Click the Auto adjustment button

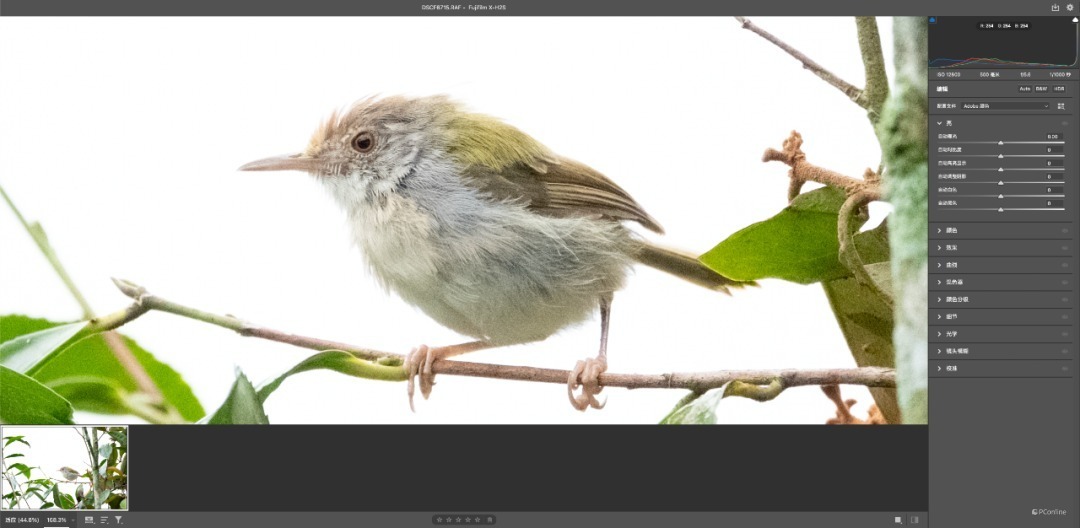1024,88
